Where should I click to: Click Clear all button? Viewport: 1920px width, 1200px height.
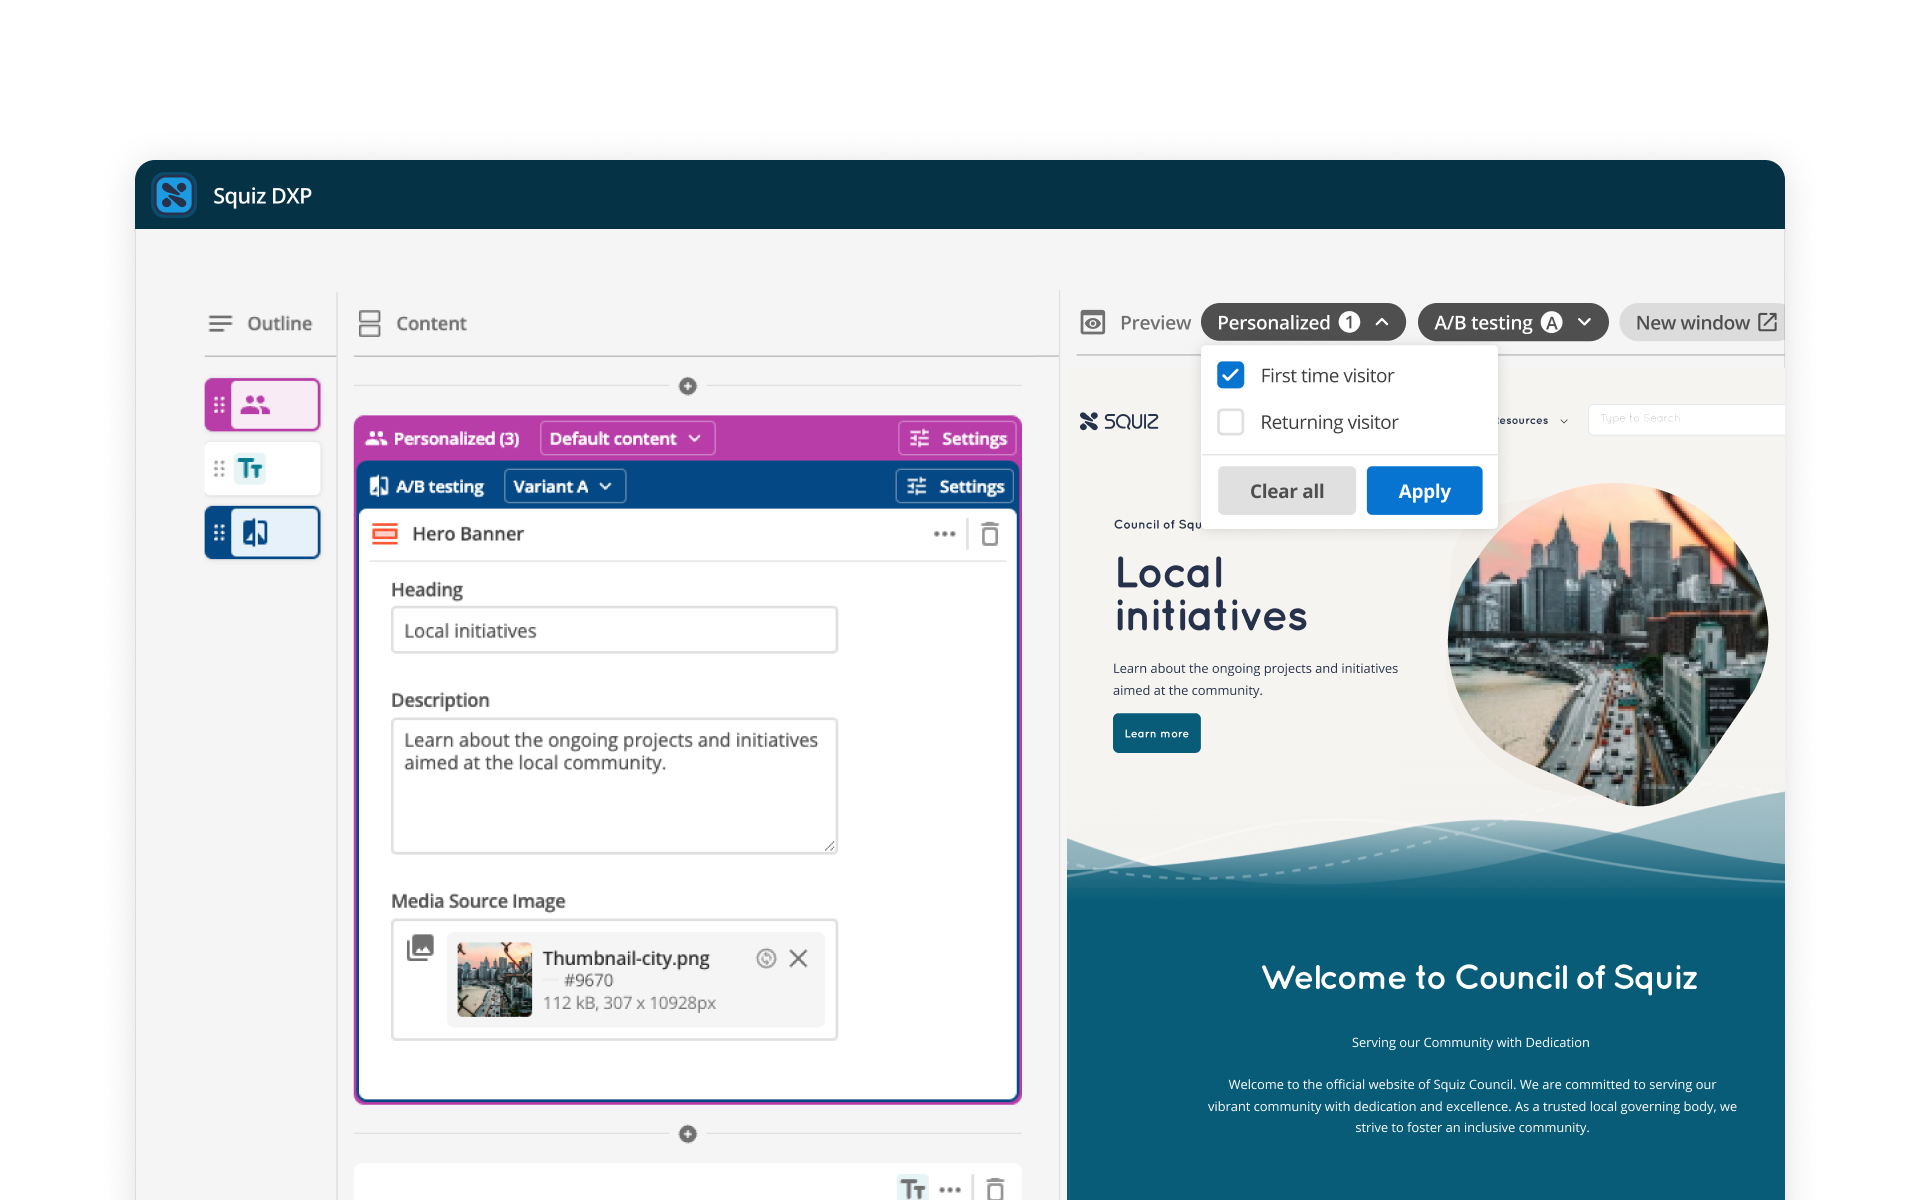pos(1286,491)
